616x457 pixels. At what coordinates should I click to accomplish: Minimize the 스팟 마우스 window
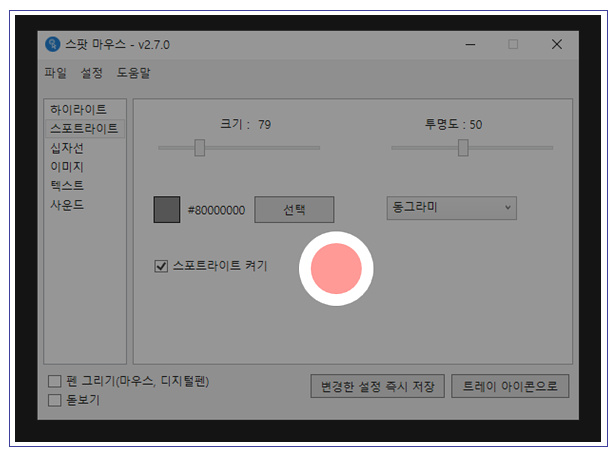click(x=470, y=44)
